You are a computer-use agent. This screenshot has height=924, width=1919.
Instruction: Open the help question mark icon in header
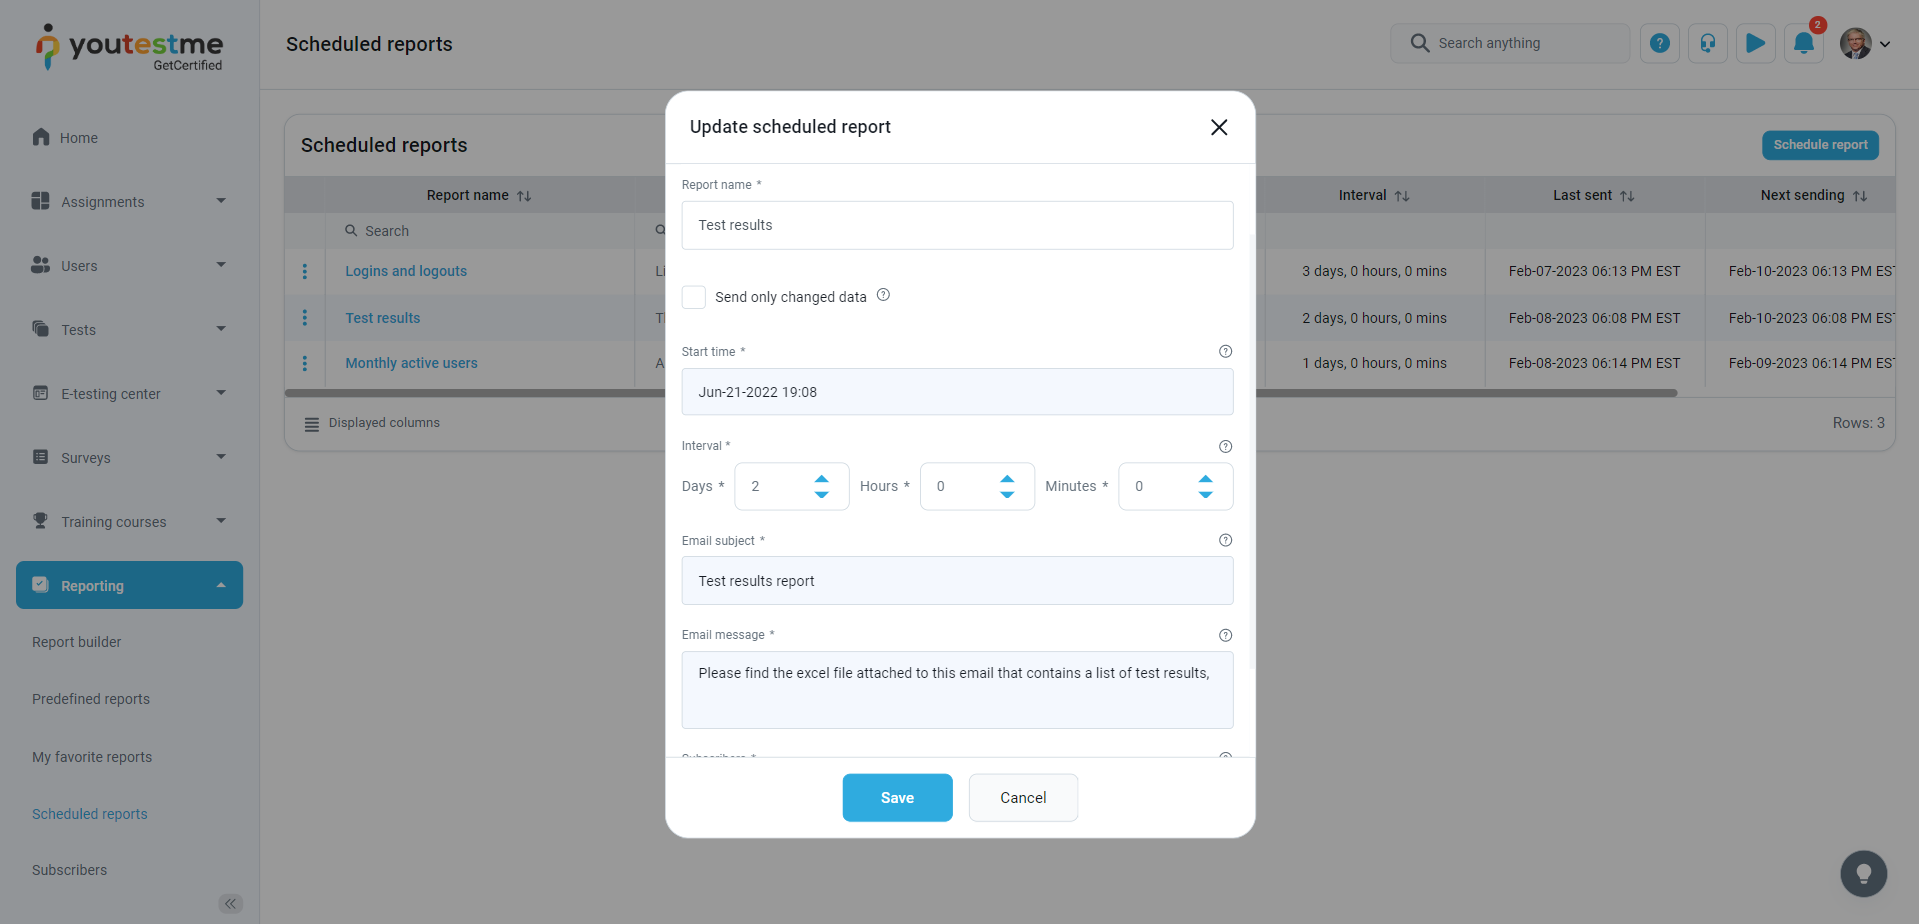tap(1659, 44)
